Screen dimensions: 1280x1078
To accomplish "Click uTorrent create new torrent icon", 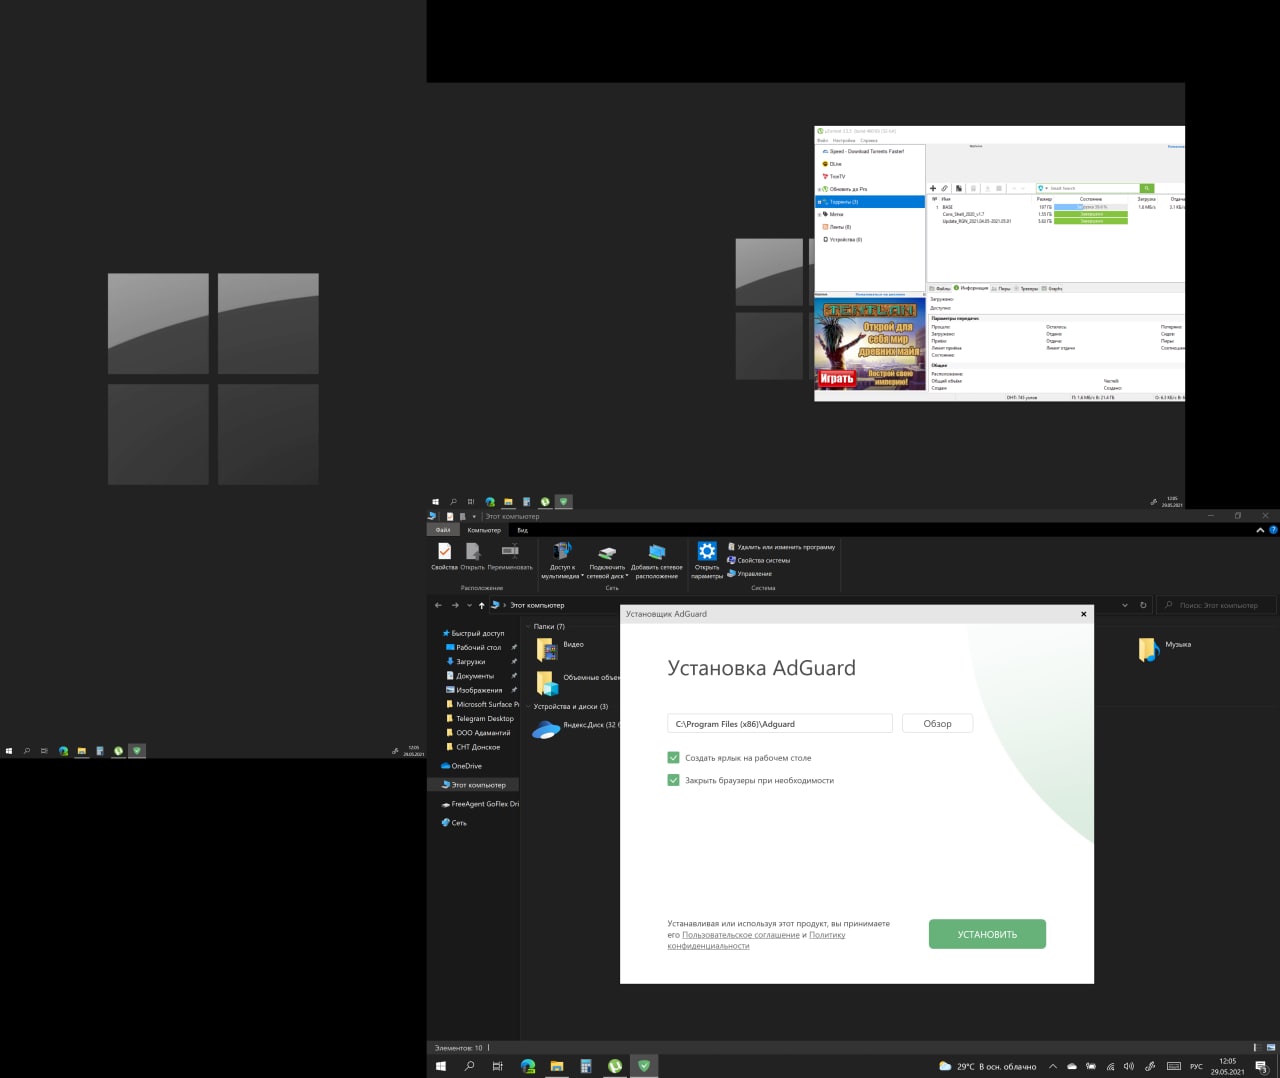I will 958,188.
